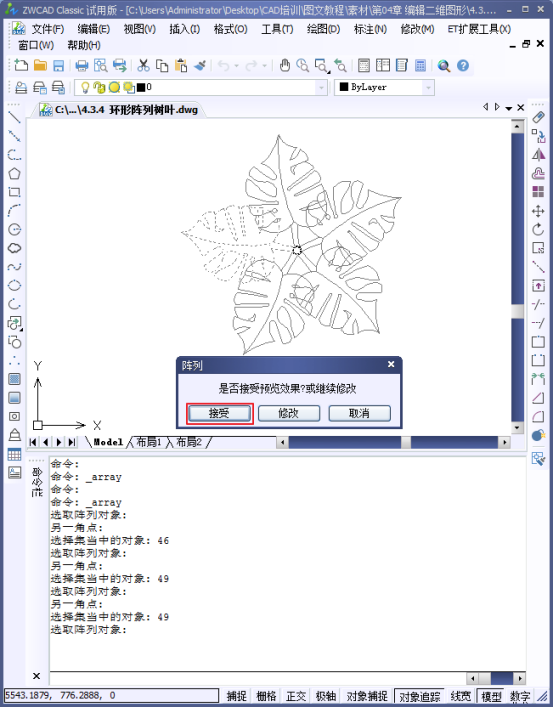554x708 pixels.
Task: Open the document tab list arrow
Action: (509, 108)
